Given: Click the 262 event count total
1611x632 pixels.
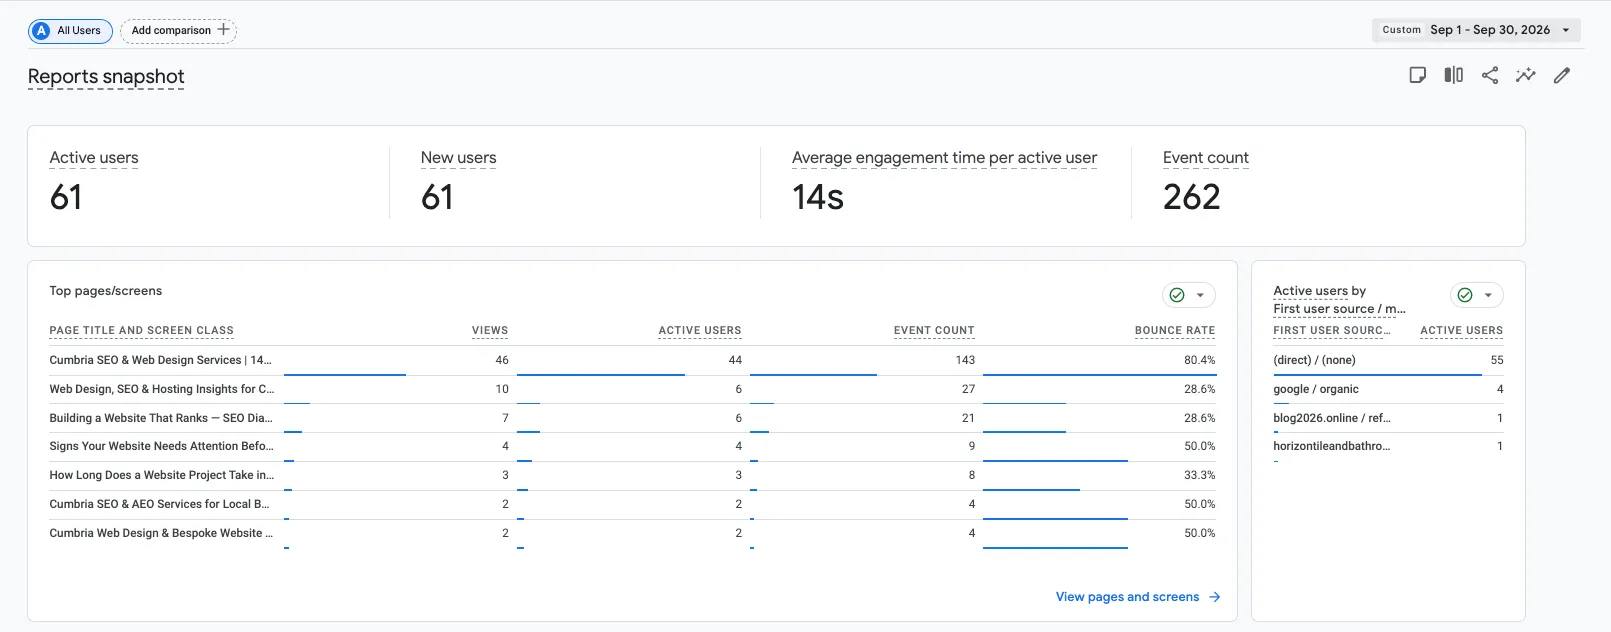Looking at the screenshot, I should coord(1191,197).
